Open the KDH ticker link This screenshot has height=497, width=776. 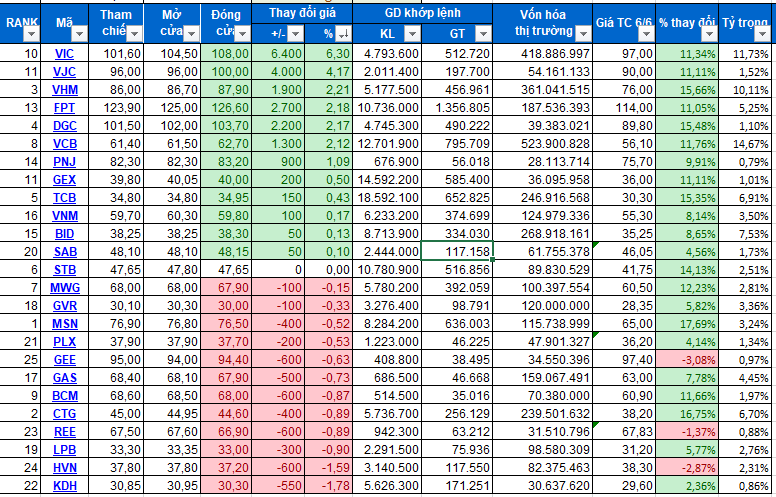click(65, 486)
